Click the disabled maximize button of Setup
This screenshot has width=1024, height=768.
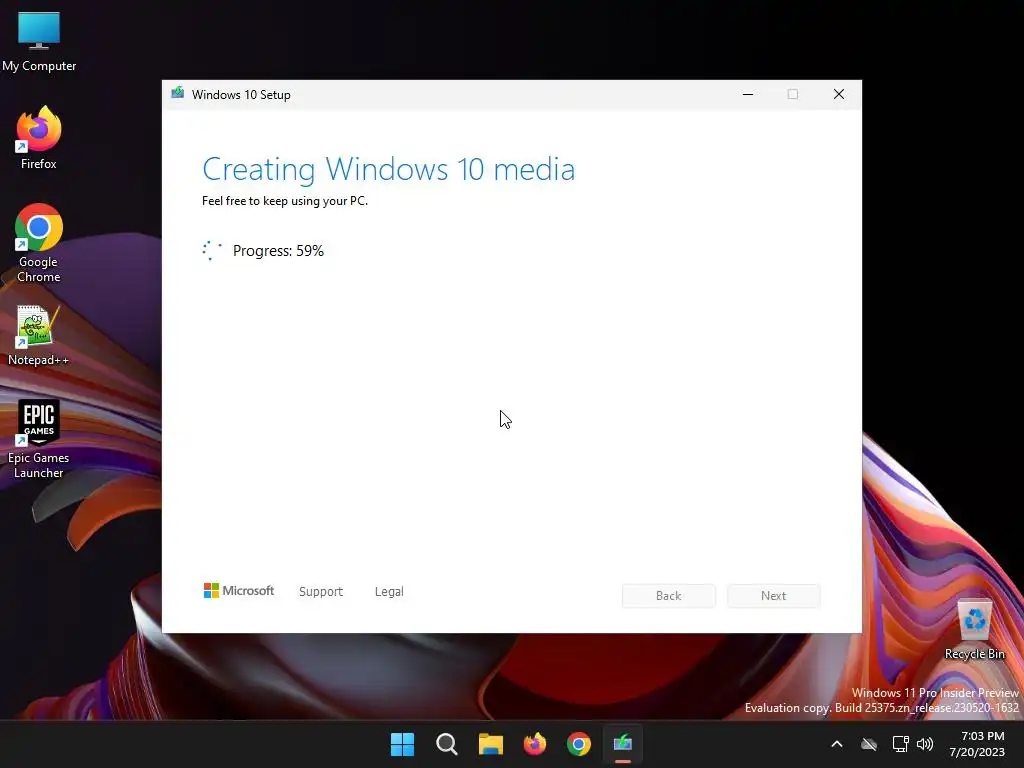[x=793, y=95]
